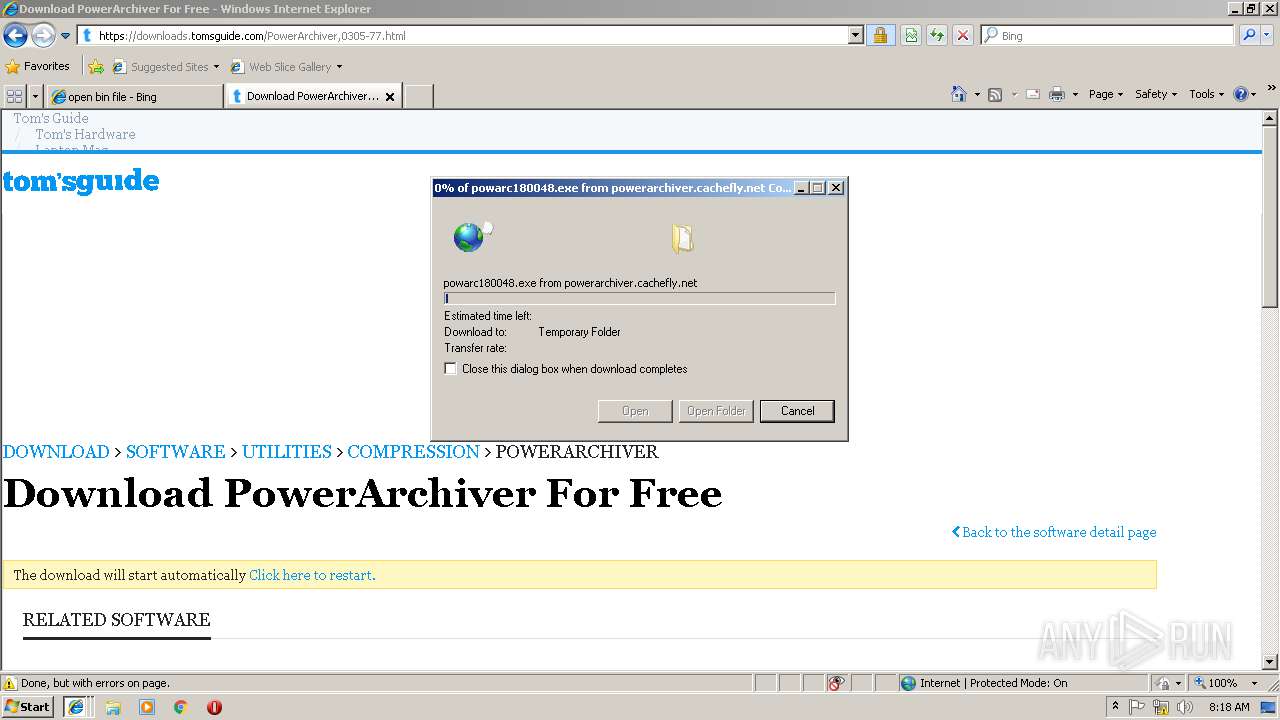Click the Add to Favorites Bar icon
This screenshot has height=720, width=1280.
[96, 67]
